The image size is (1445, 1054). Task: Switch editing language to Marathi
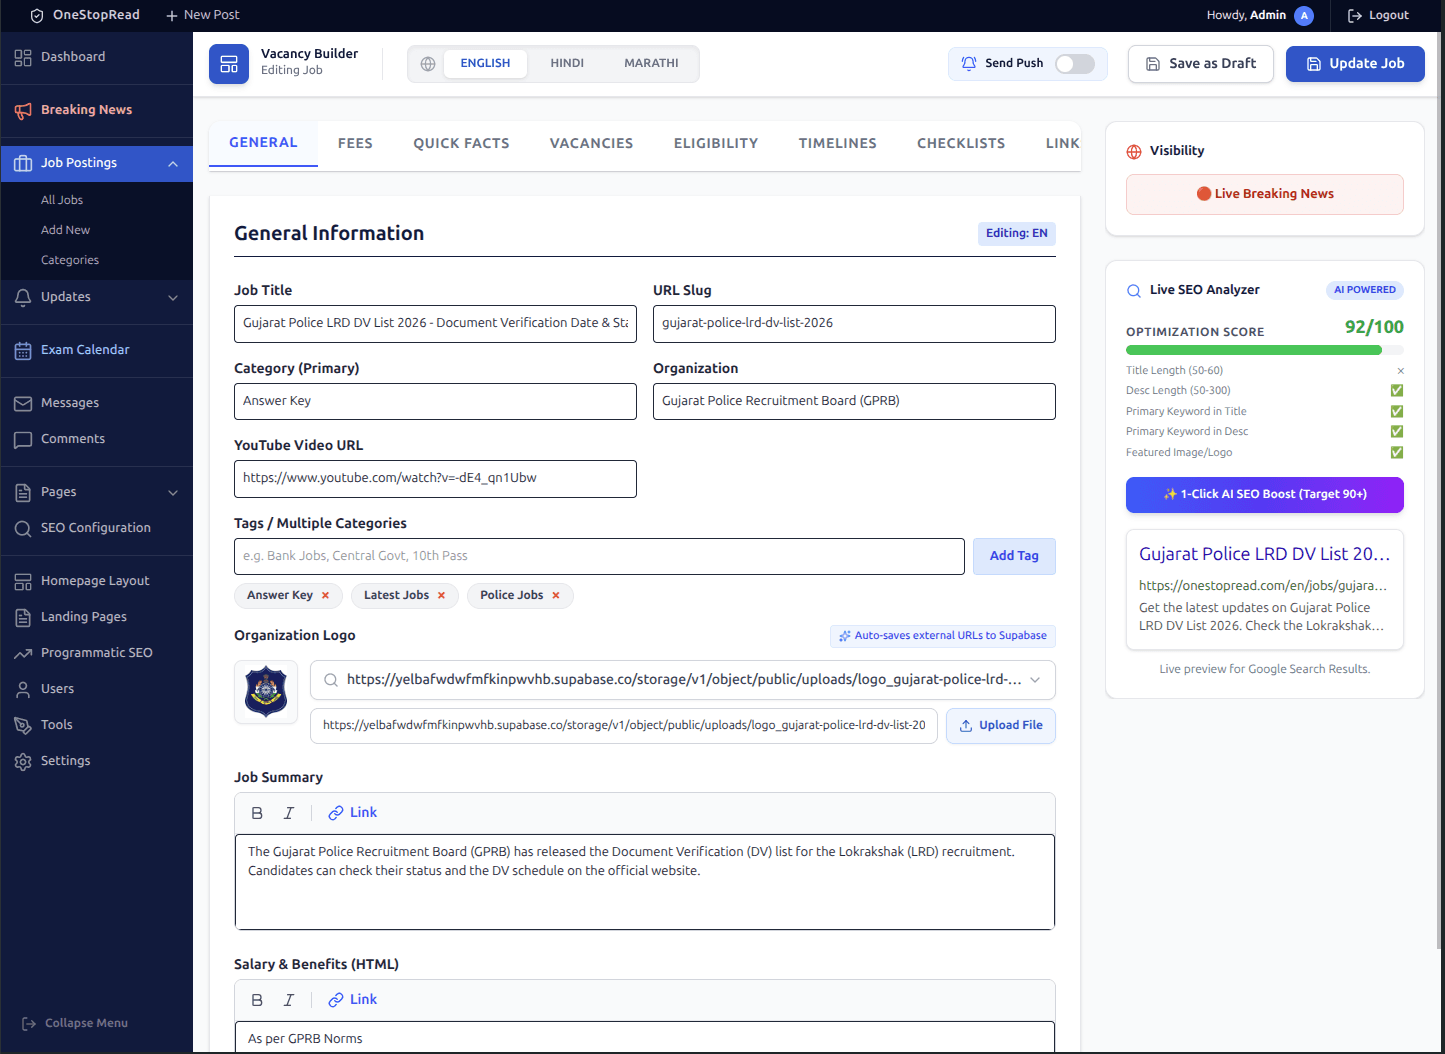(x=651, y=64)
